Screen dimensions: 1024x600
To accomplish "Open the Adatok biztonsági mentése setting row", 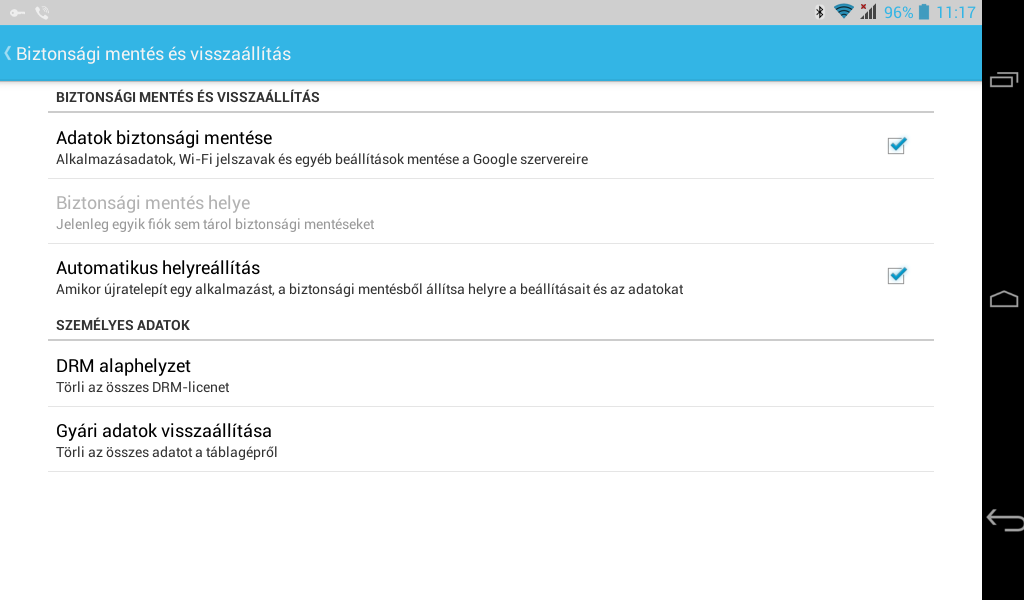I will coord(490,146).
